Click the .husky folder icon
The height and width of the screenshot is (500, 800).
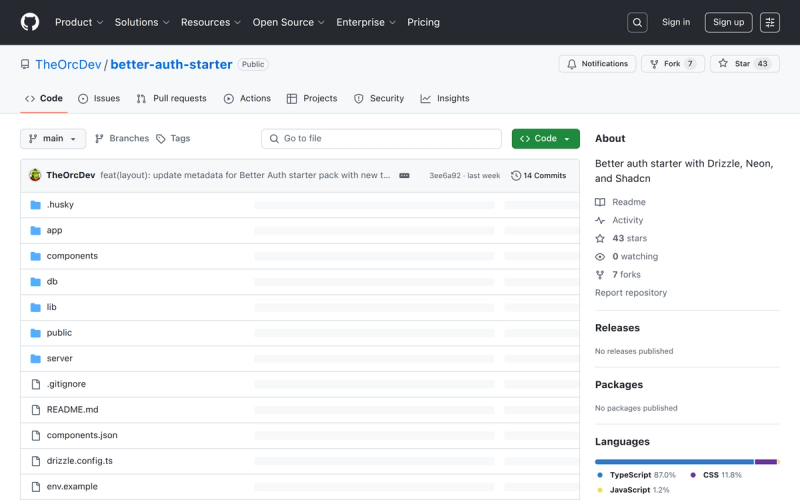tap(35, 205)
